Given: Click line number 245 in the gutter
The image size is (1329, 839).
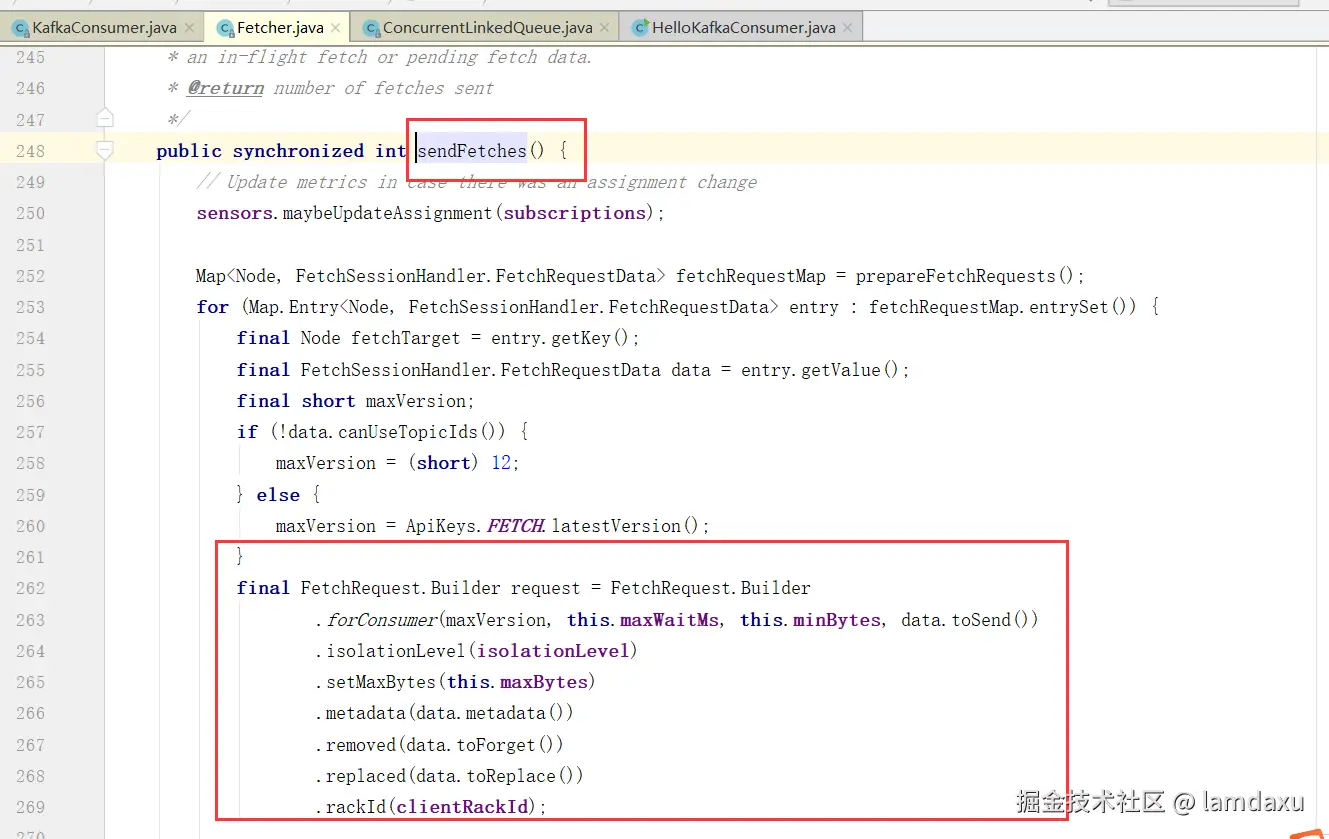Looking at the screenshot, I should [x=30, y=57].
